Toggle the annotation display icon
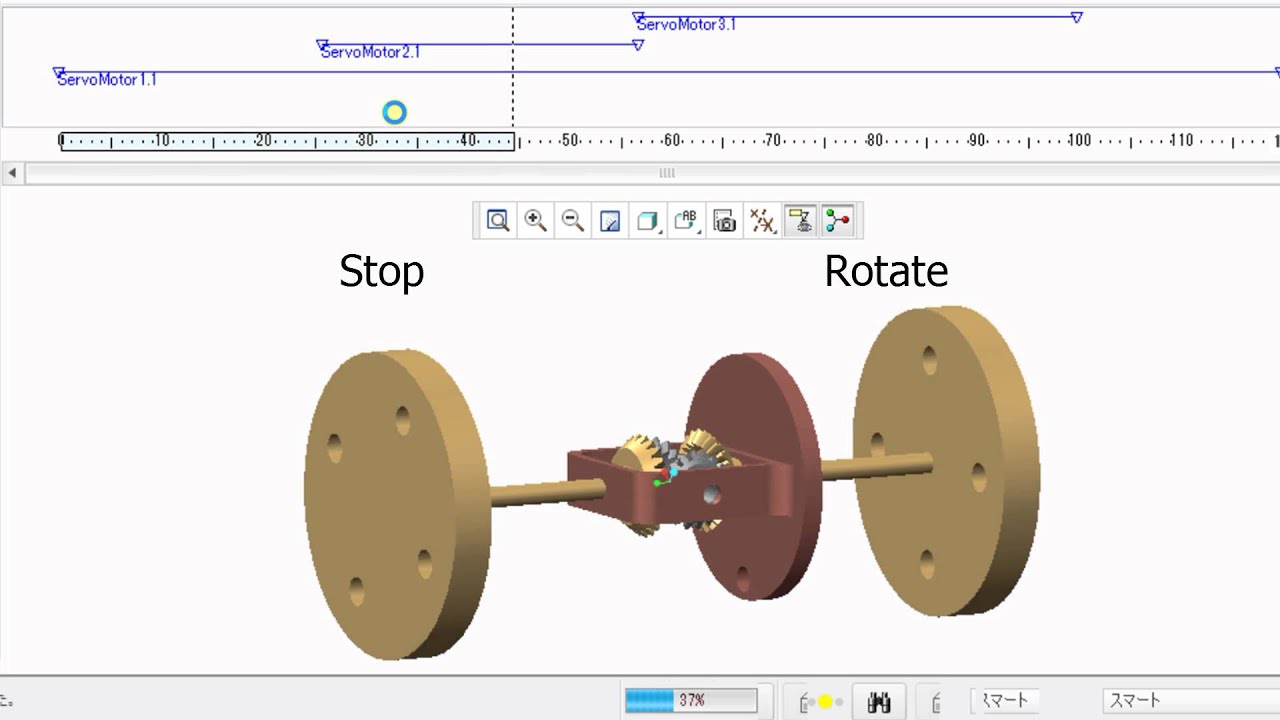The width and height of the screenshot is (1280, 720). [800, 221]
